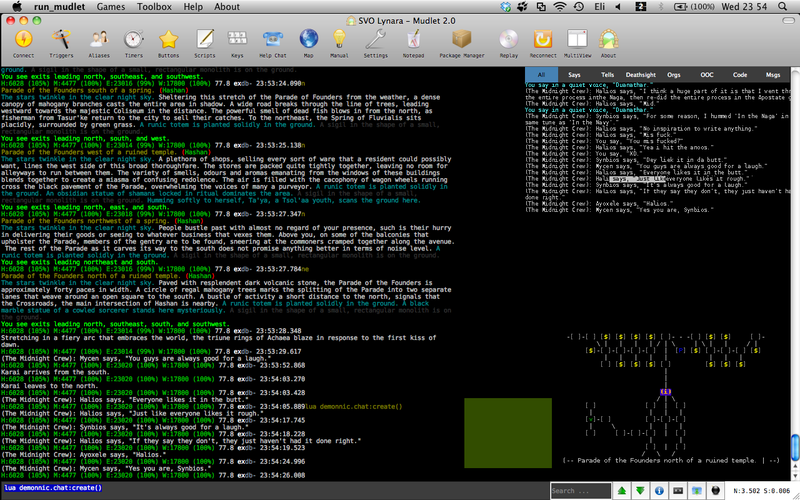This screenshot has height=500, width=800.
Task: Click the blue info icon in bottom bar
Action: click(659, 491)
